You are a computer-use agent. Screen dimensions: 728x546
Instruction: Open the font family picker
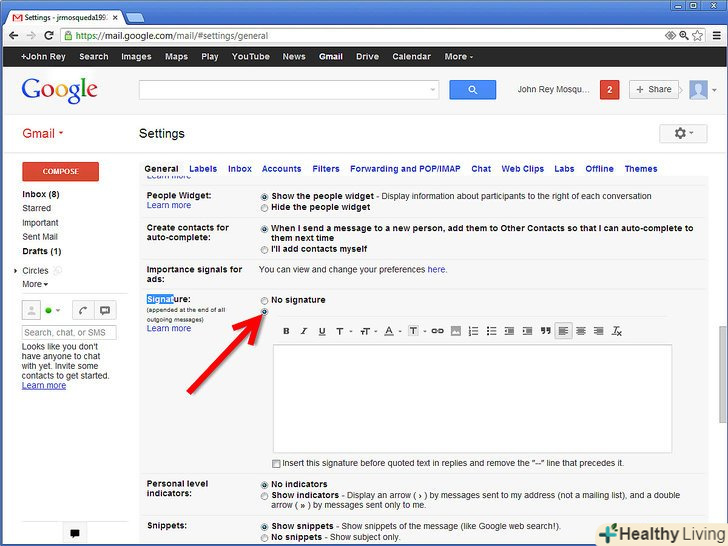point(344,331)
